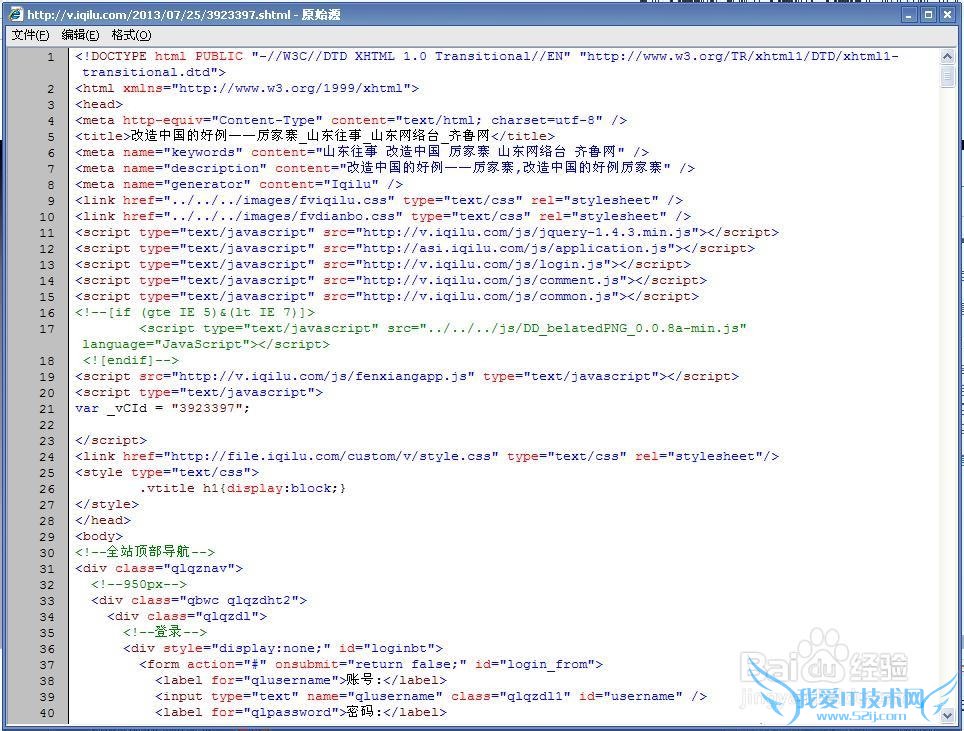Click the <html xmlns> tag line 2

click(x=247, y=89)
